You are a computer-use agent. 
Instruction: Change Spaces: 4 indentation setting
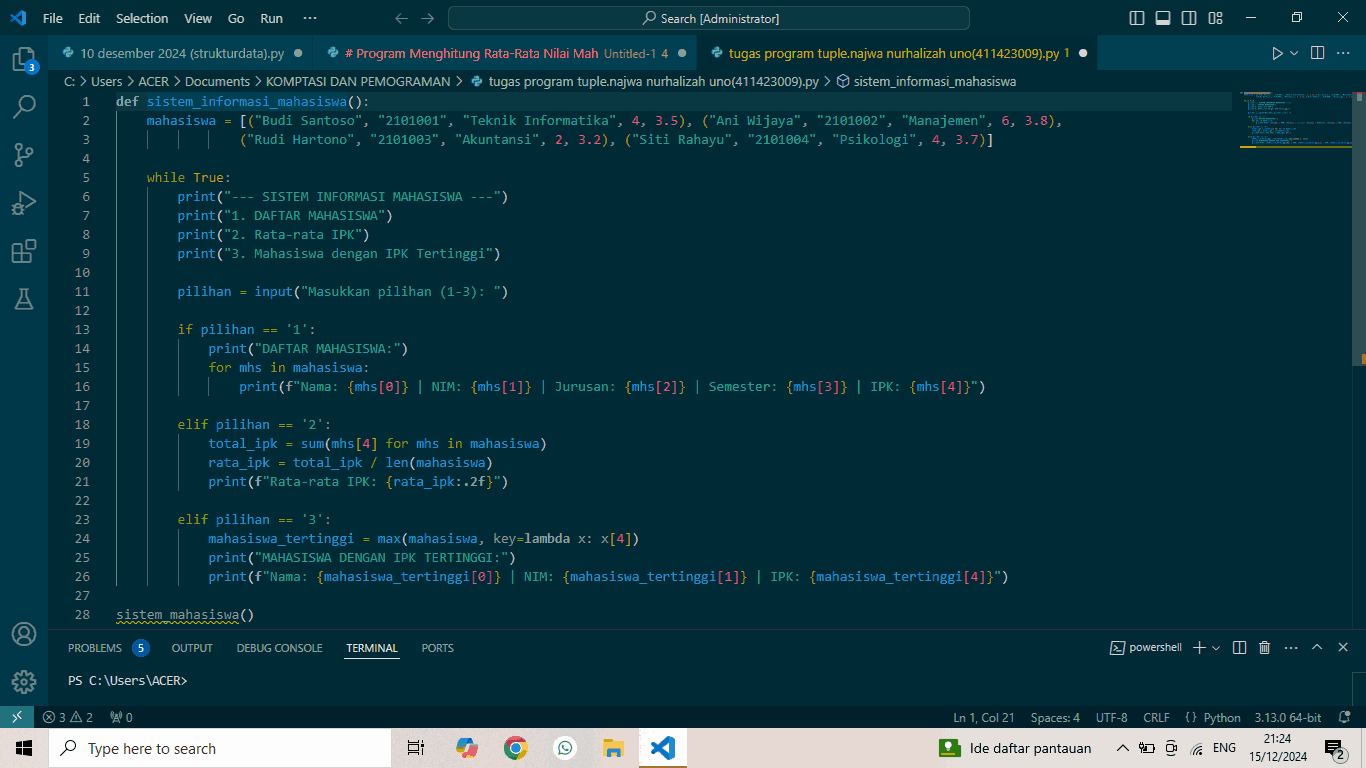pyautogui.click(x=1055, y=717)
